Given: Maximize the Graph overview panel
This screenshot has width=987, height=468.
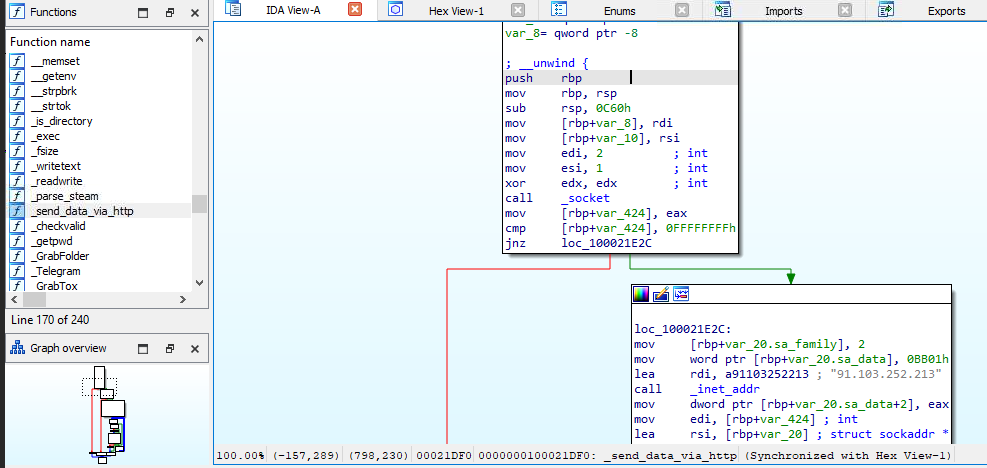Looking at the screenshot, I should pyautogui.click(x=143, y=349).
